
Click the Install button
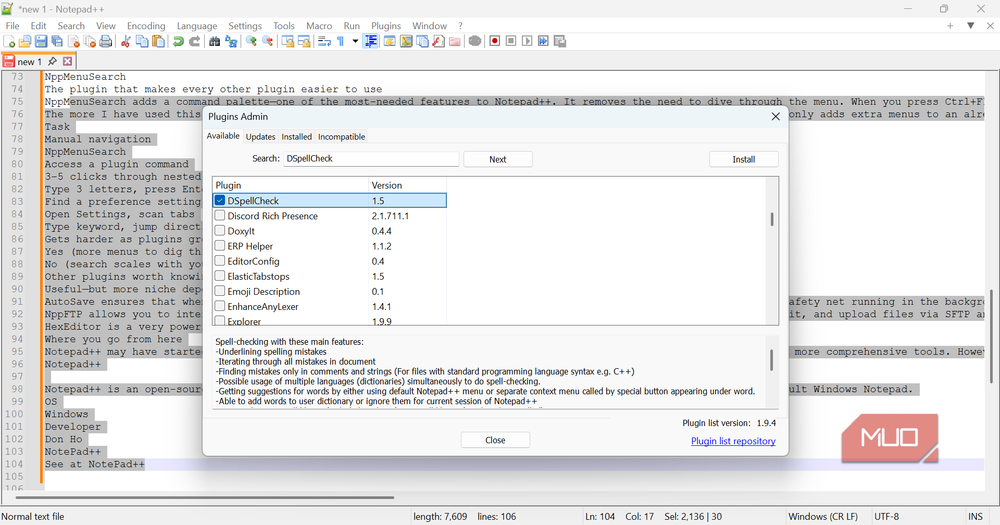(x=744, y=159)
